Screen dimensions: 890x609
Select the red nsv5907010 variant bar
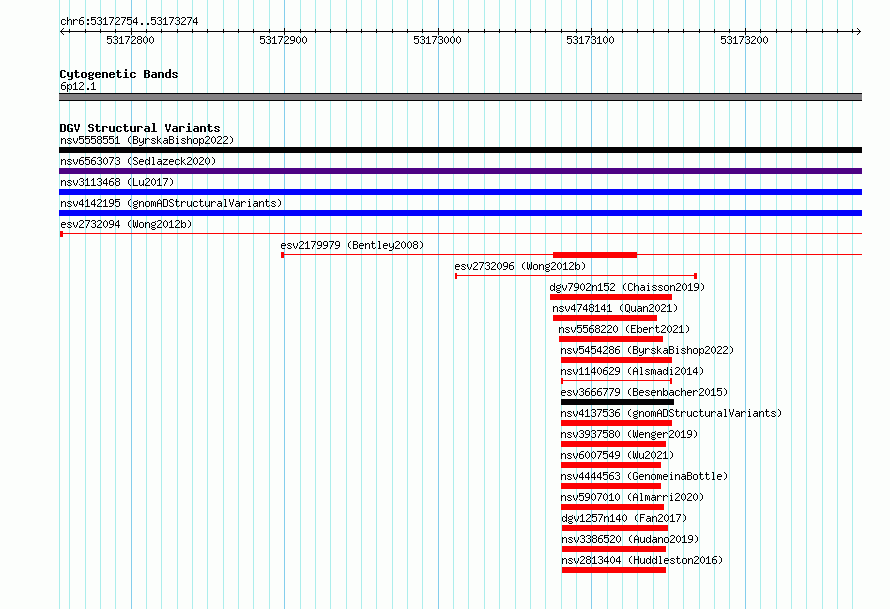click(x=612, y=507)
